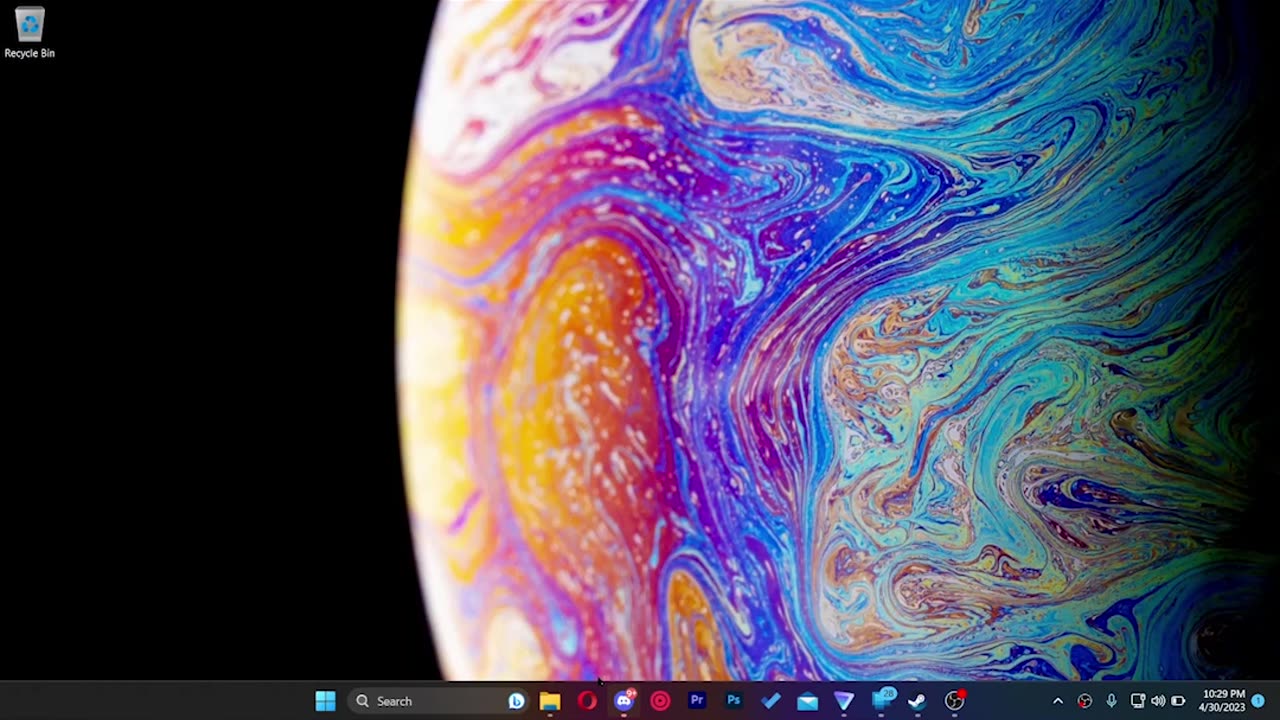This screenshot has height=720, width=1280.
Task: Launch Opera browser from taskbar
Action: 587,701
